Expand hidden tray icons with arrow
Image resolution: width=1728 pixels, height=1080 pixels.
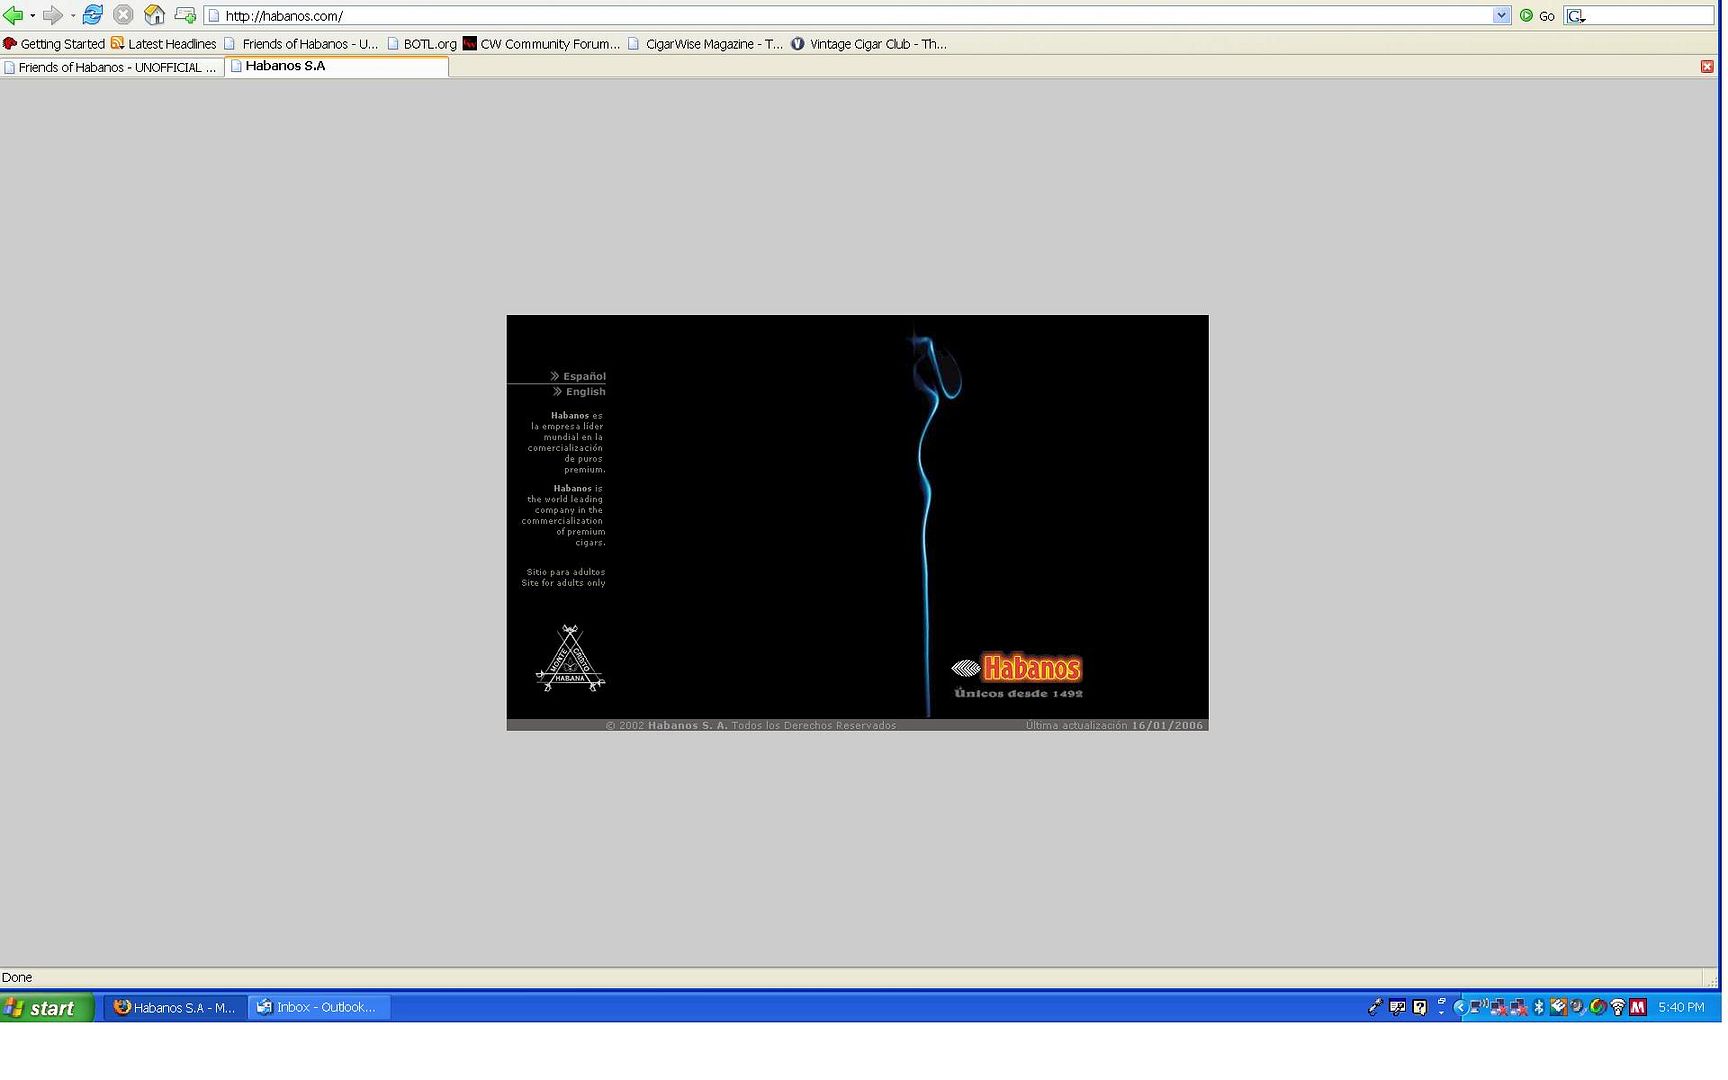click(x=1461, y=1007)
